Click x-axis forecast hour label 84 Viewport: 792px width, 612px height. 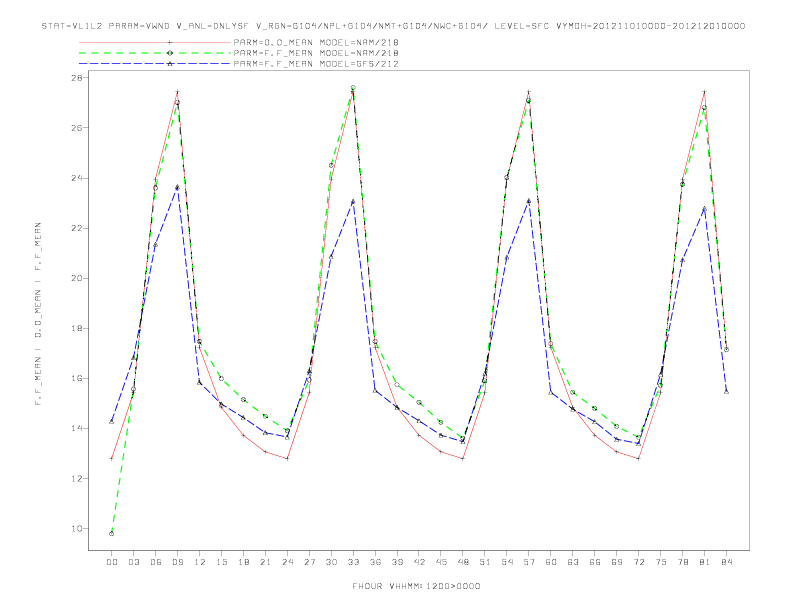tap(727, 562)
